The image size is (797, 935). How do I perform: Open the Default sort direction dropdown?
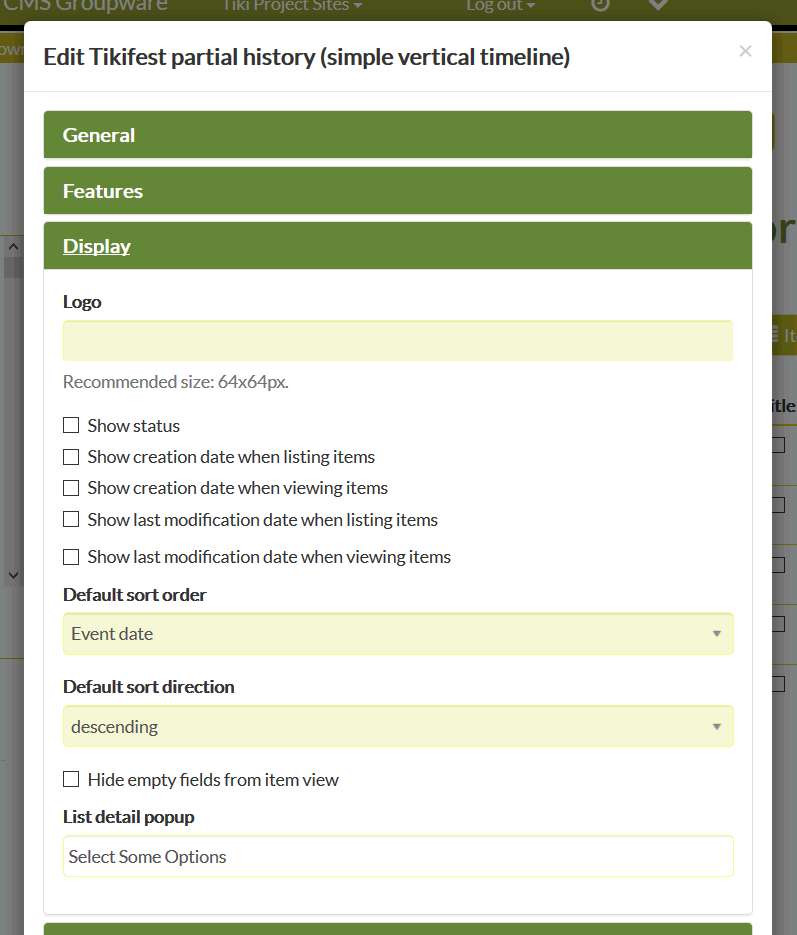[398, 726]
